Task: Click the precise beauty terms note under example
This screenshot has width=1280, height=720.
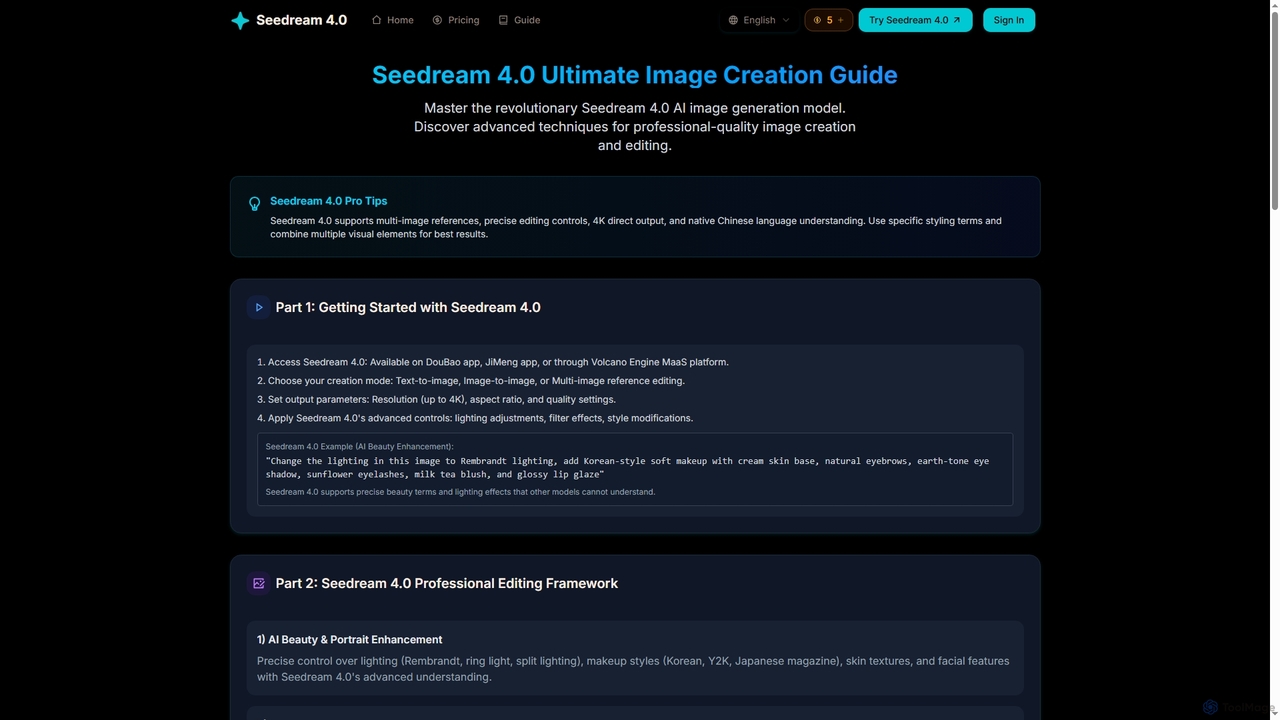Action: (460, 492)
